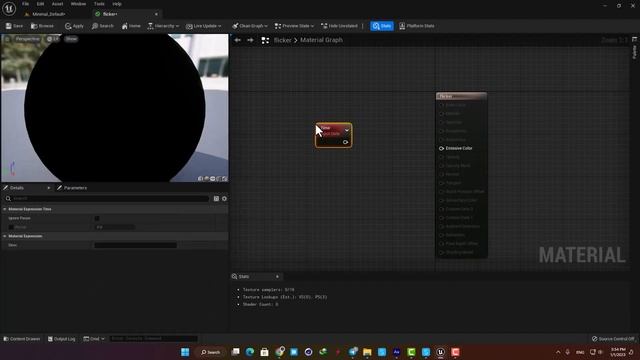Open Windows Start menu

[185, 352]
